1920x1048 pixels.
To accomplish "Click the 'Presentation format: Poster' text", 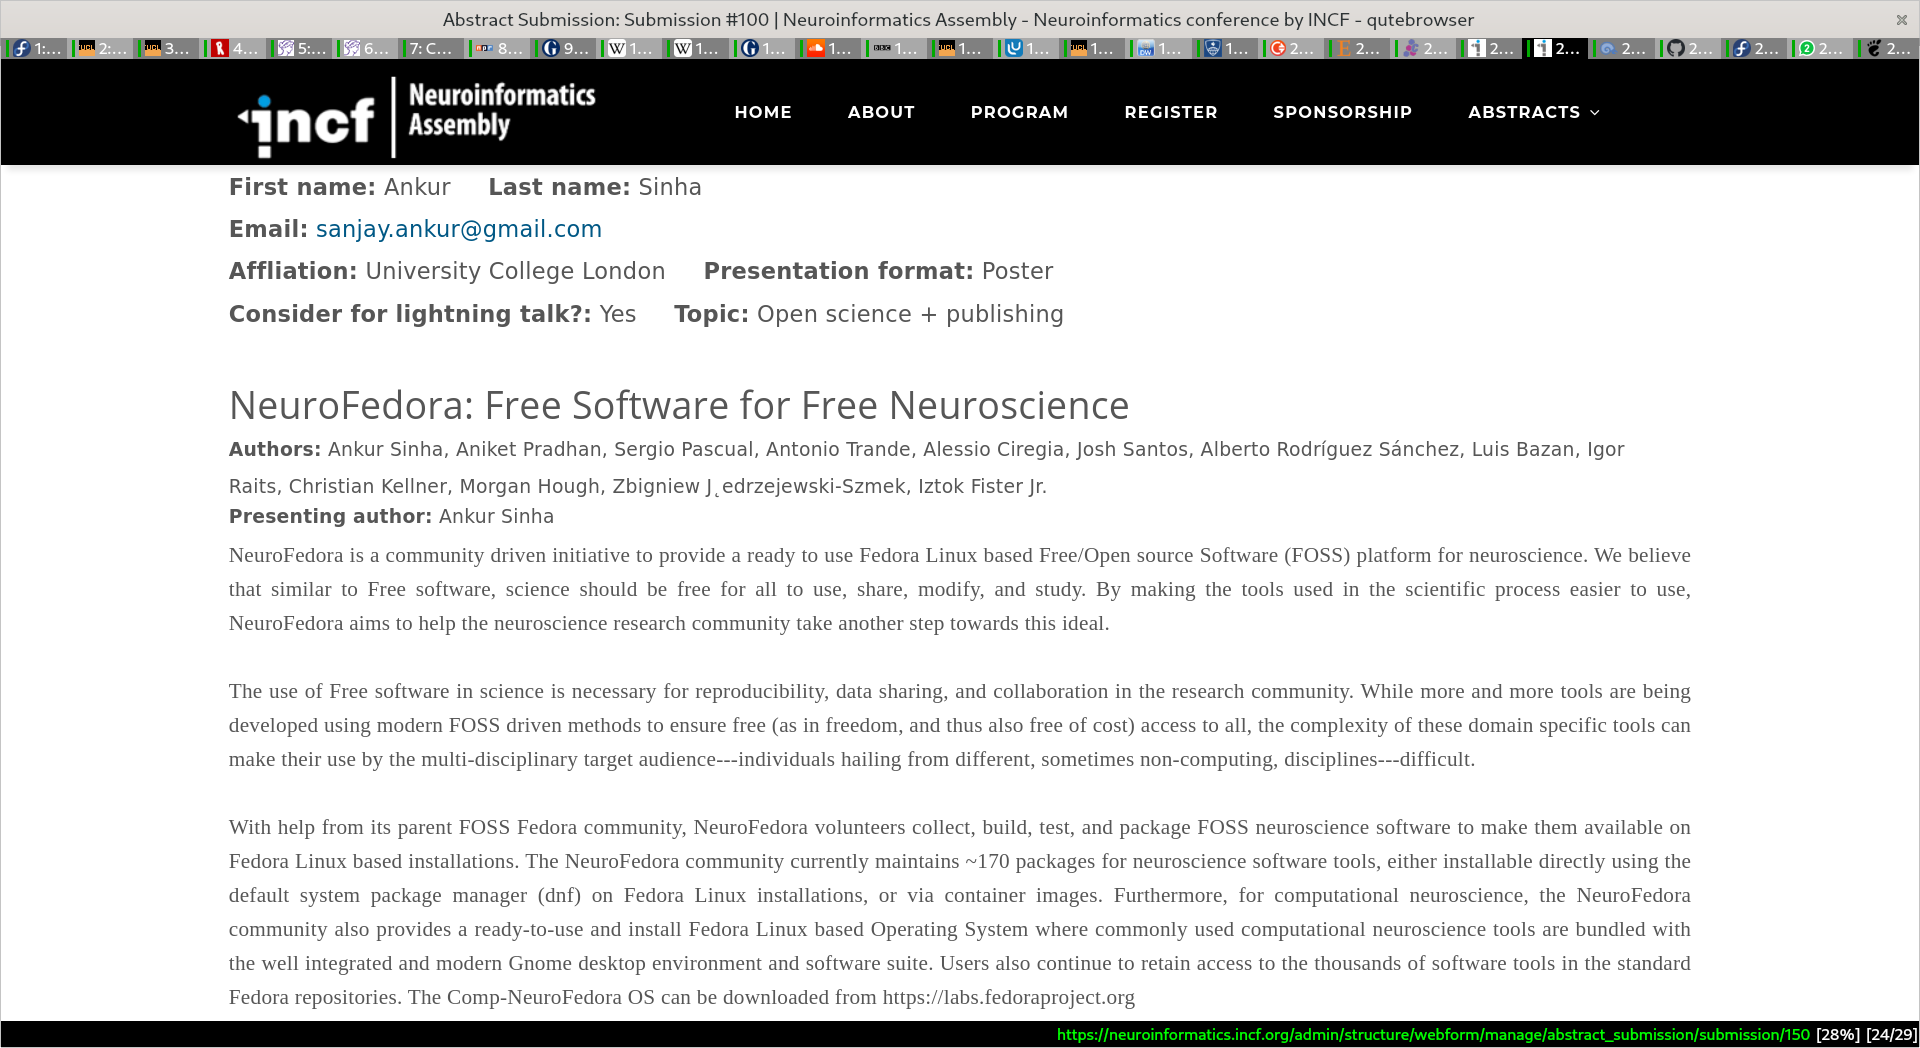I will (878, 271).
